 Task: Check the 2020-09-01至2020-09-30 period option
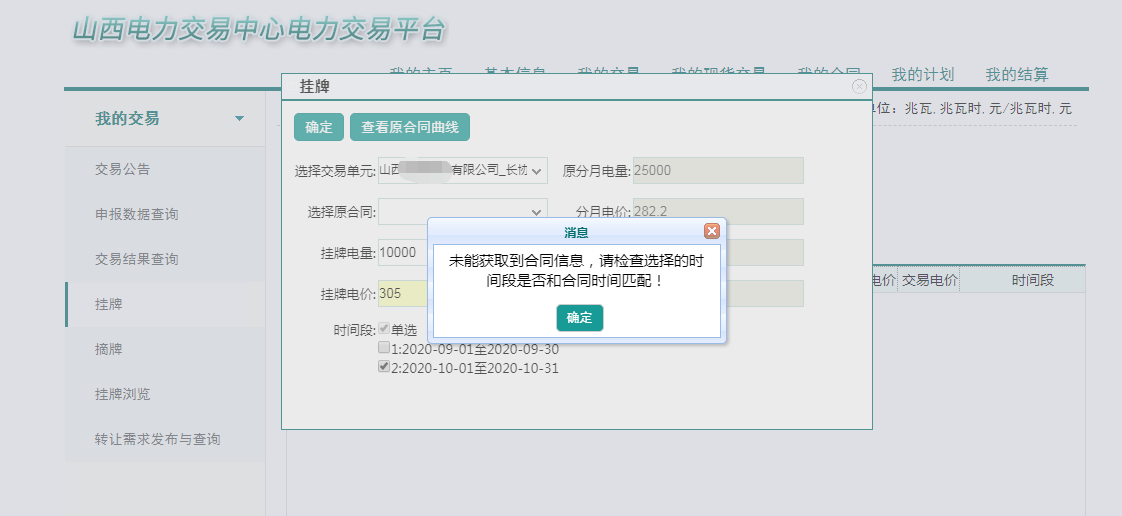click(384, 349)
